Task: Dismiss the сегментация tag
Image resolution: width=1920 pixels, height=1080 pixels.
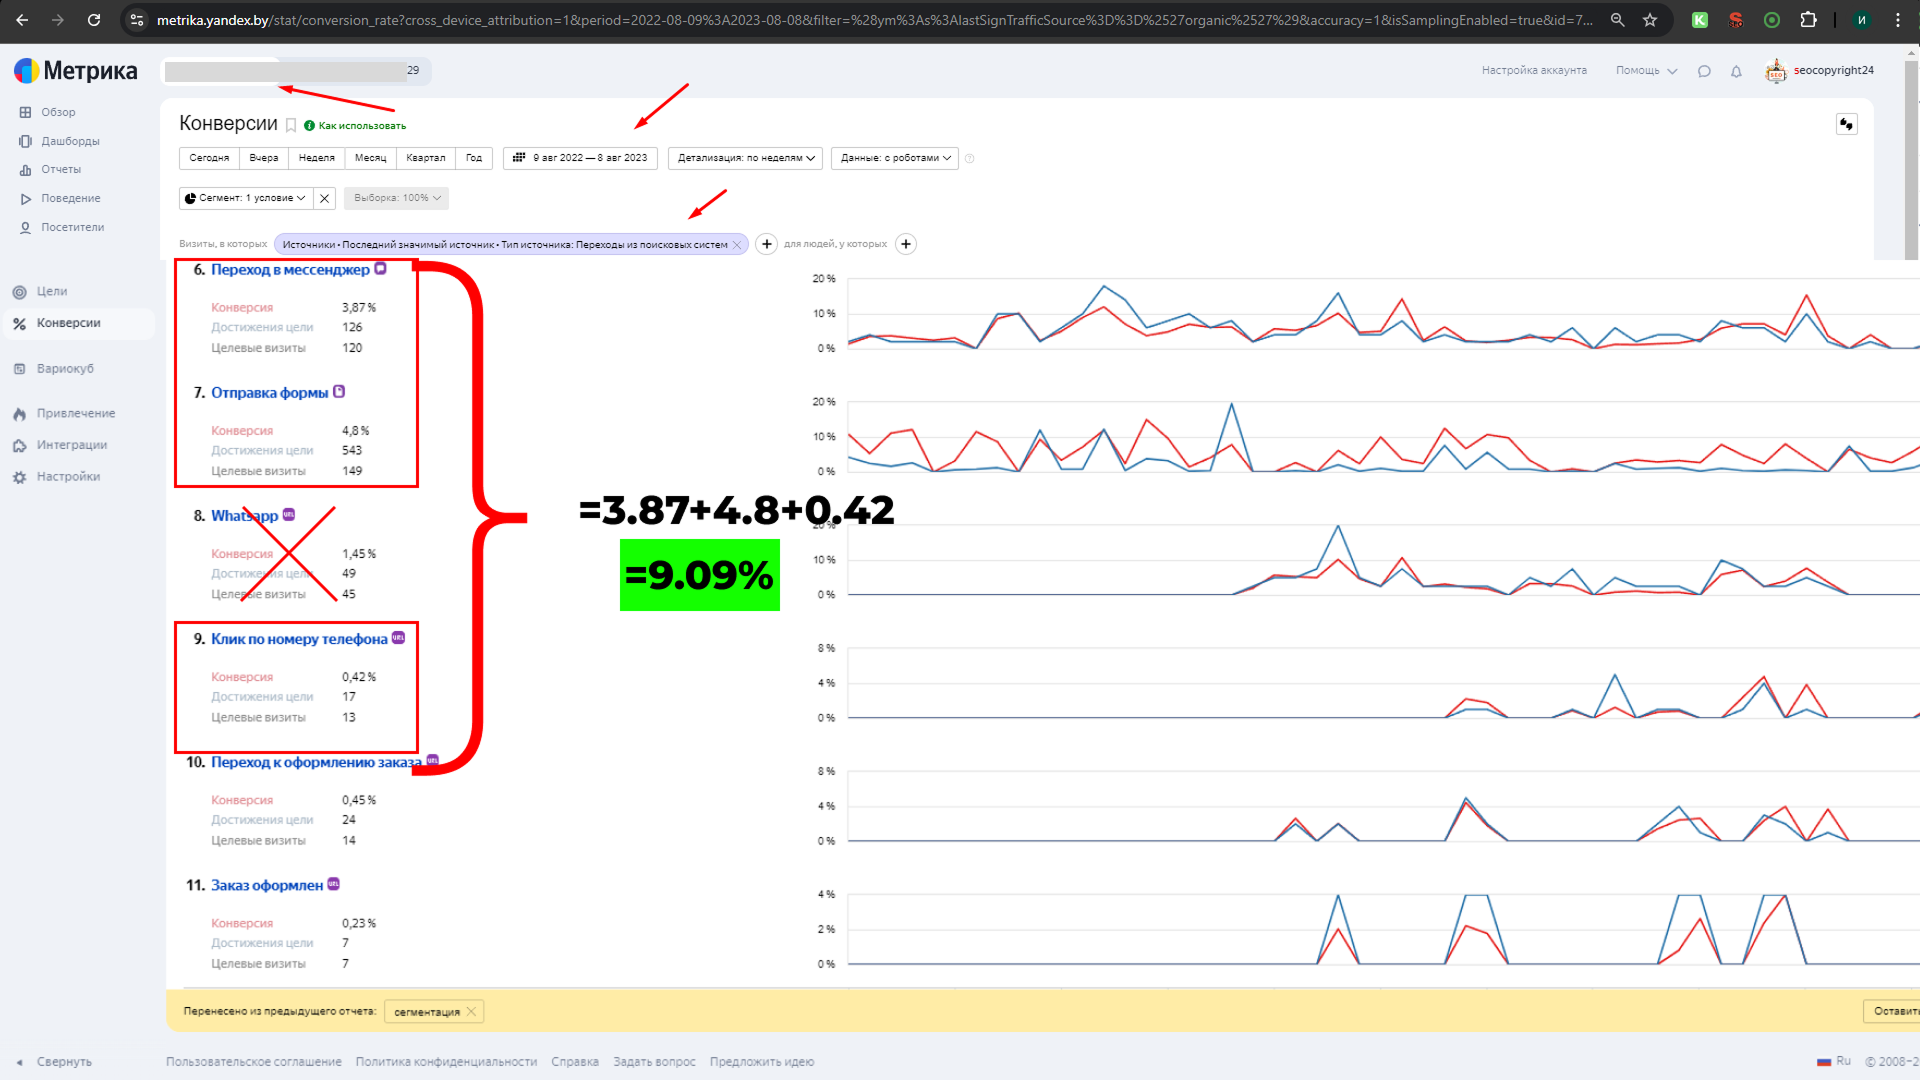Action: pos(471,1011)
